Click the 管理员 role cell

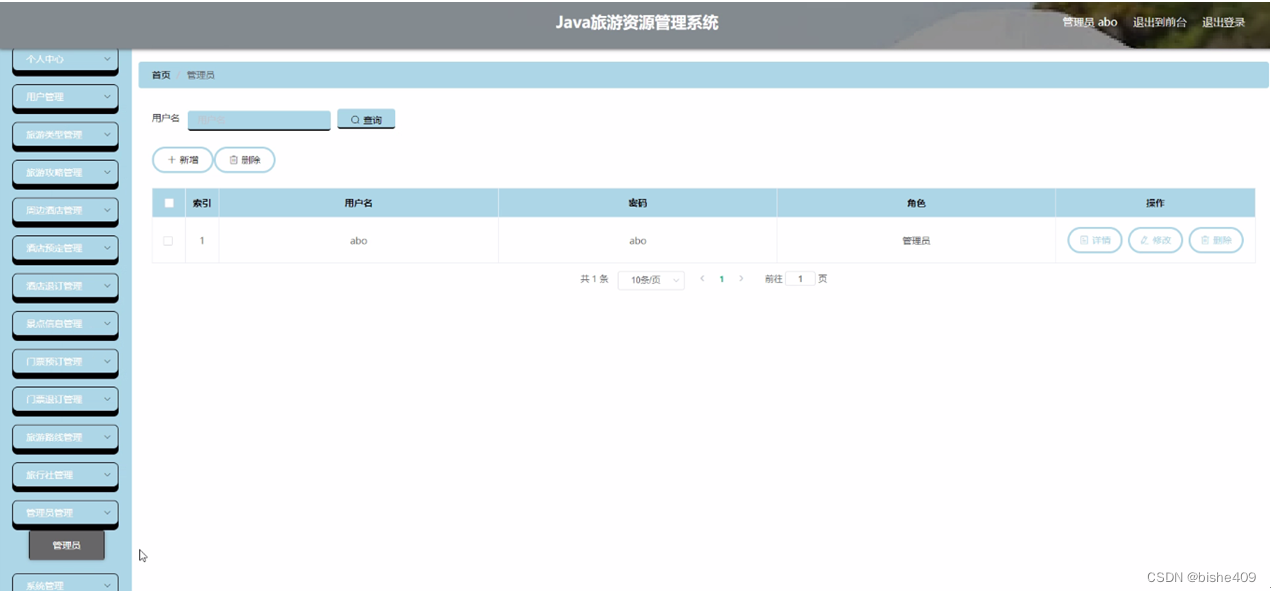(916, 241)
